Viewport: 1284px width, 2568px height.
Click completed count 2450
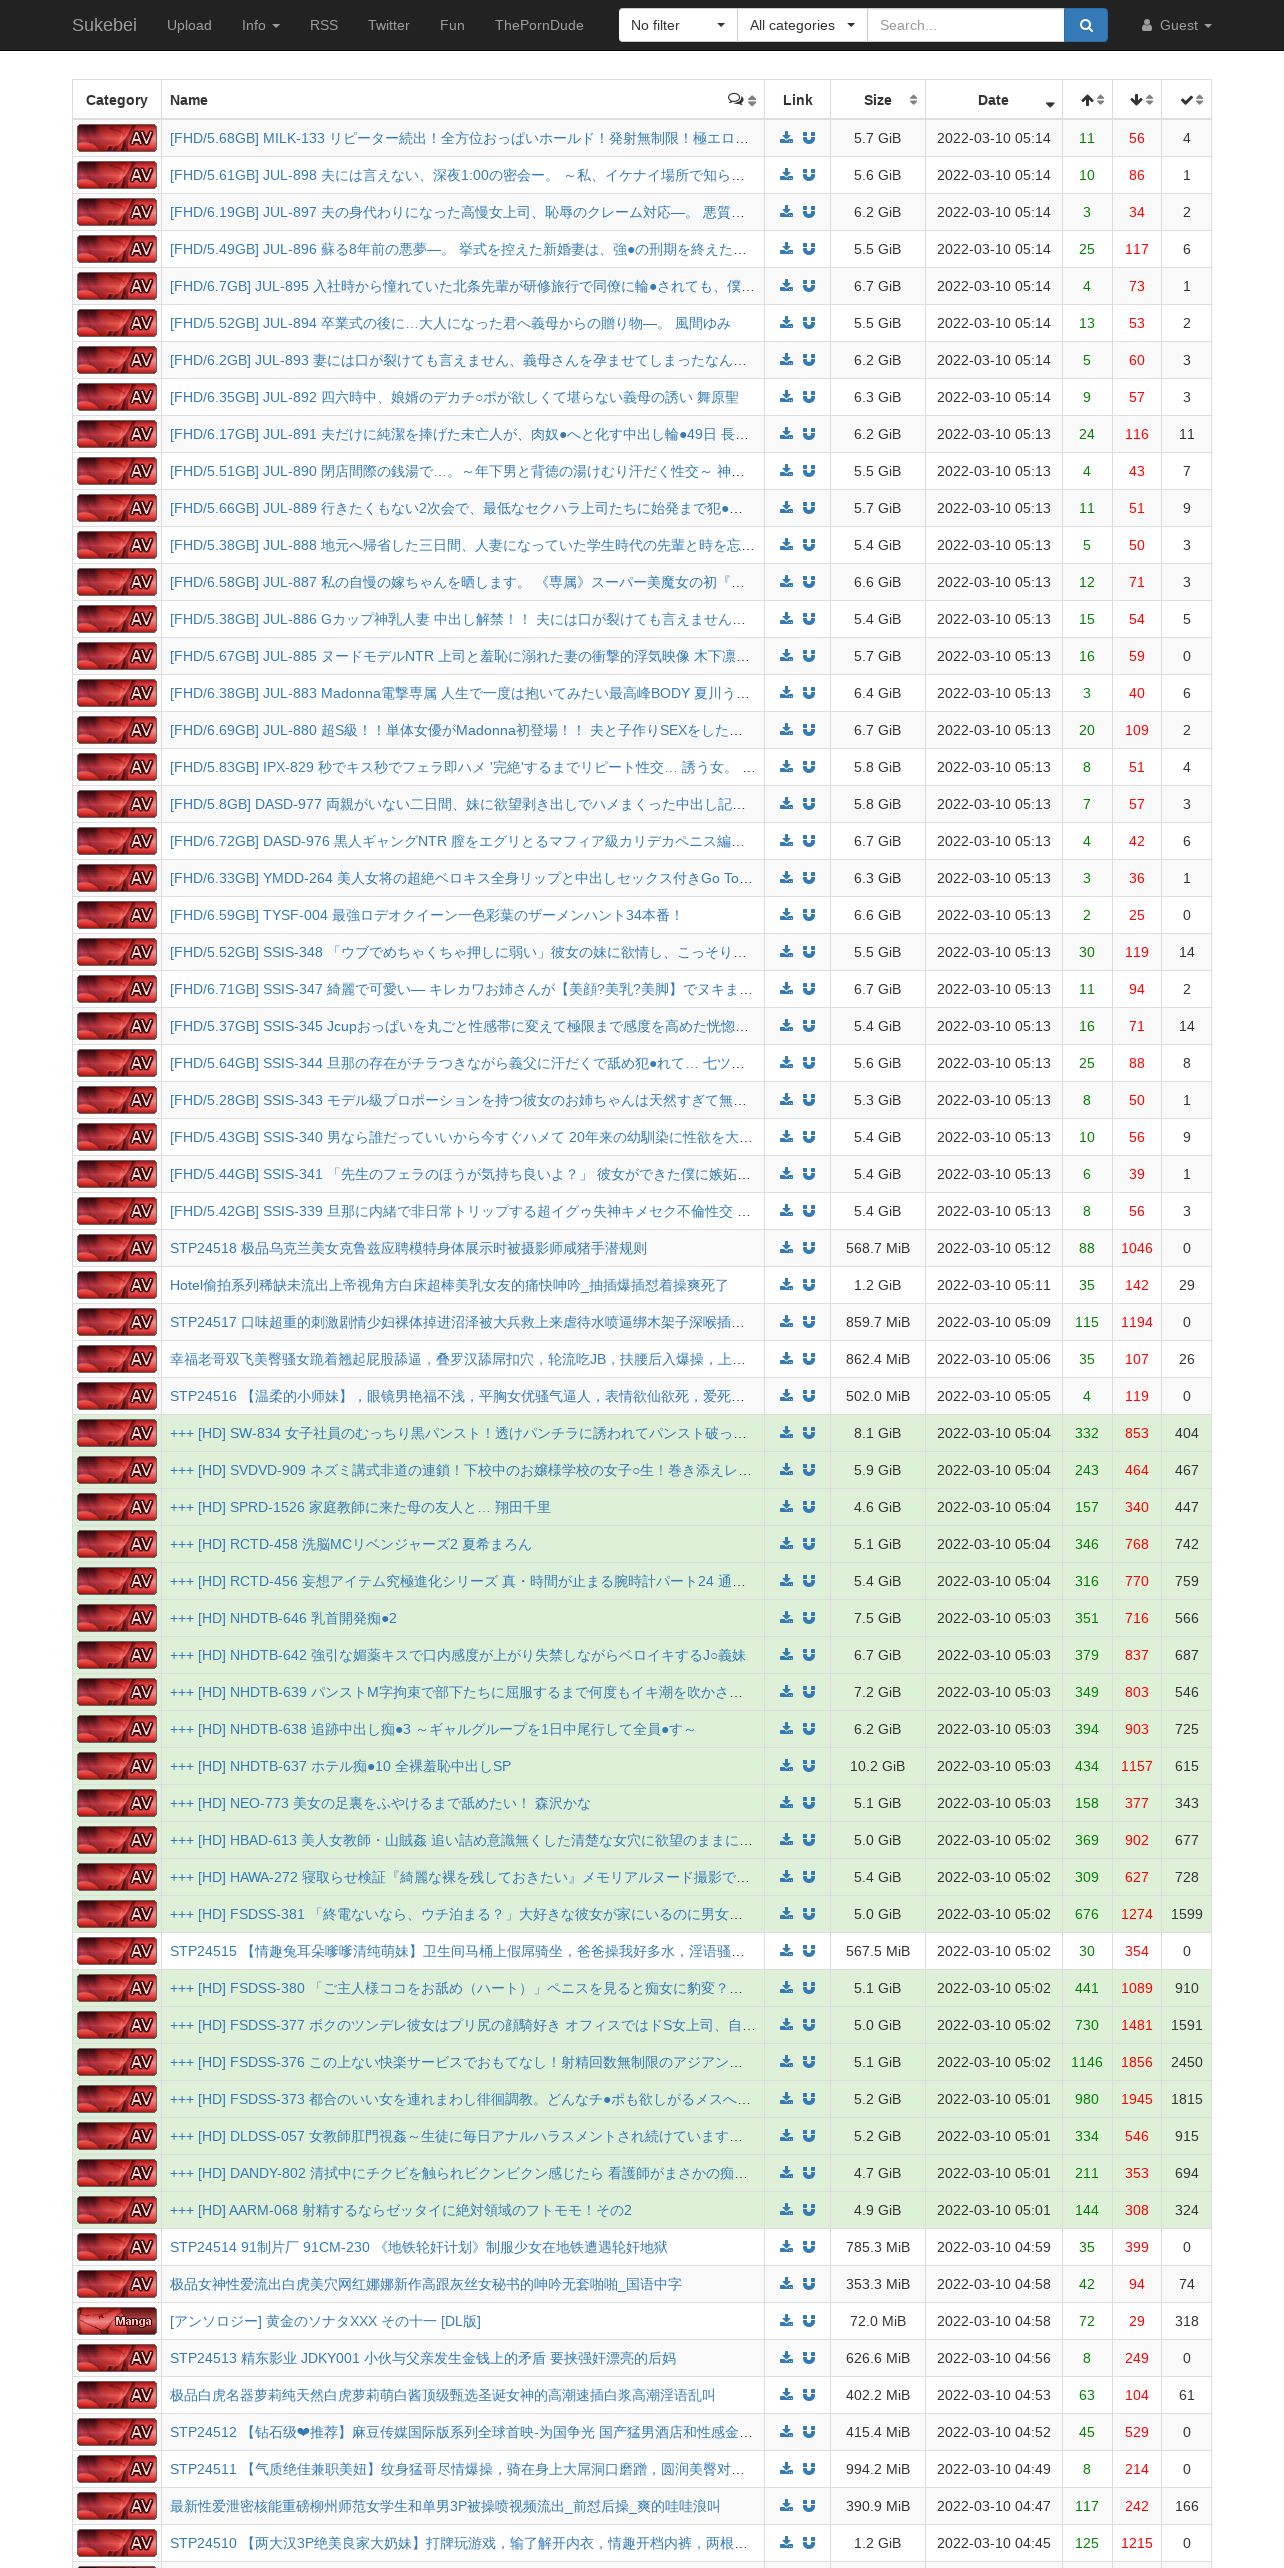(1187, 2062)
